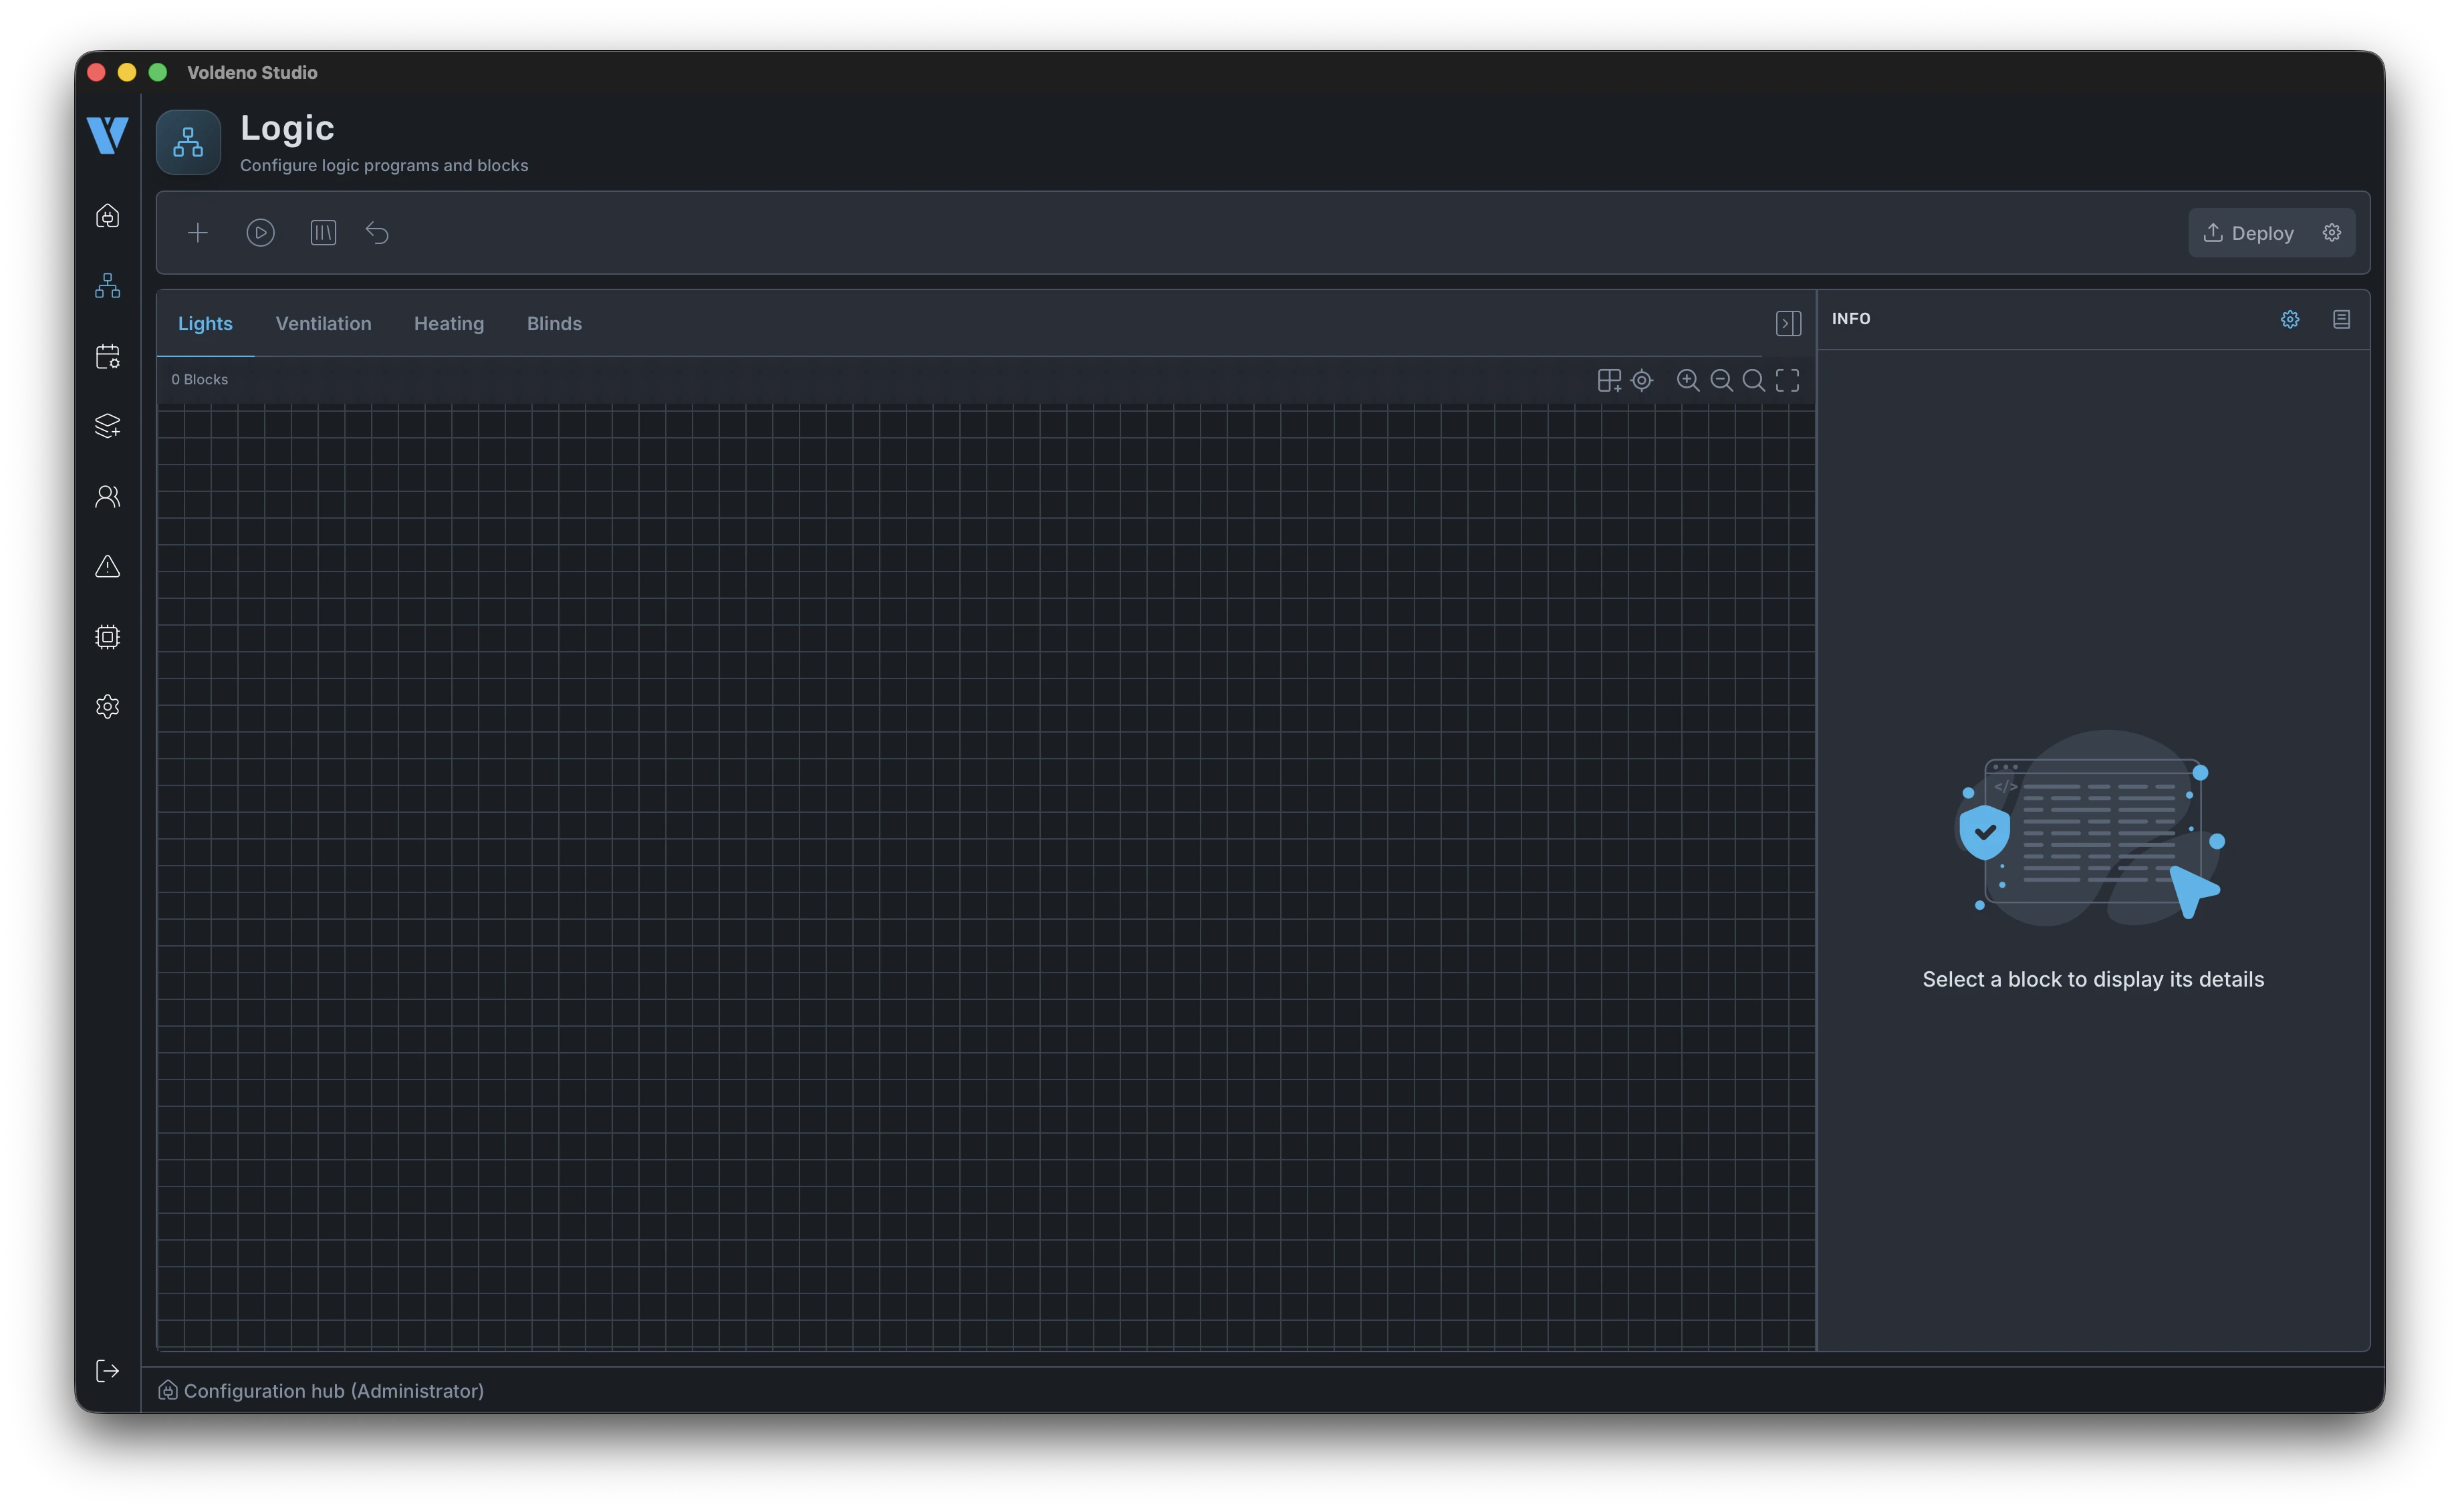The width and height of the screenshot is (2460, 1512).
Task: Switch to the Blinds tab
Action: 554,323
